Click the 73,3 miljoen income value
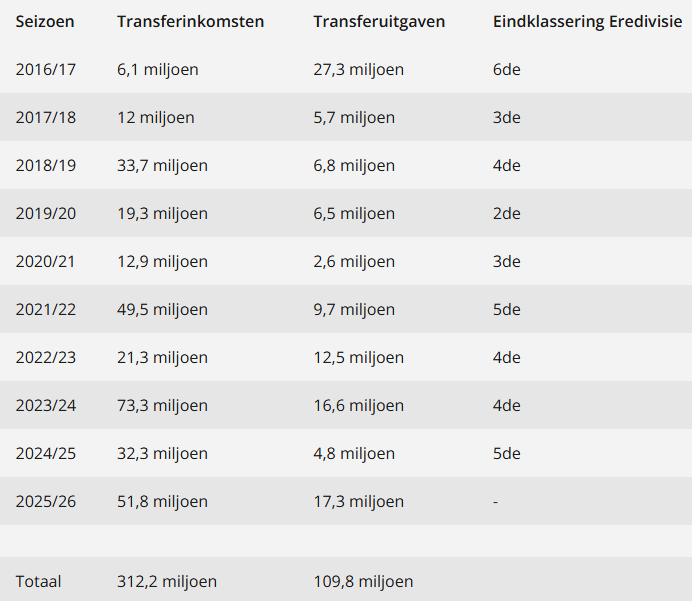Viewport: 692px width, 601px height. pyautogui.click(x=162, y=406)
